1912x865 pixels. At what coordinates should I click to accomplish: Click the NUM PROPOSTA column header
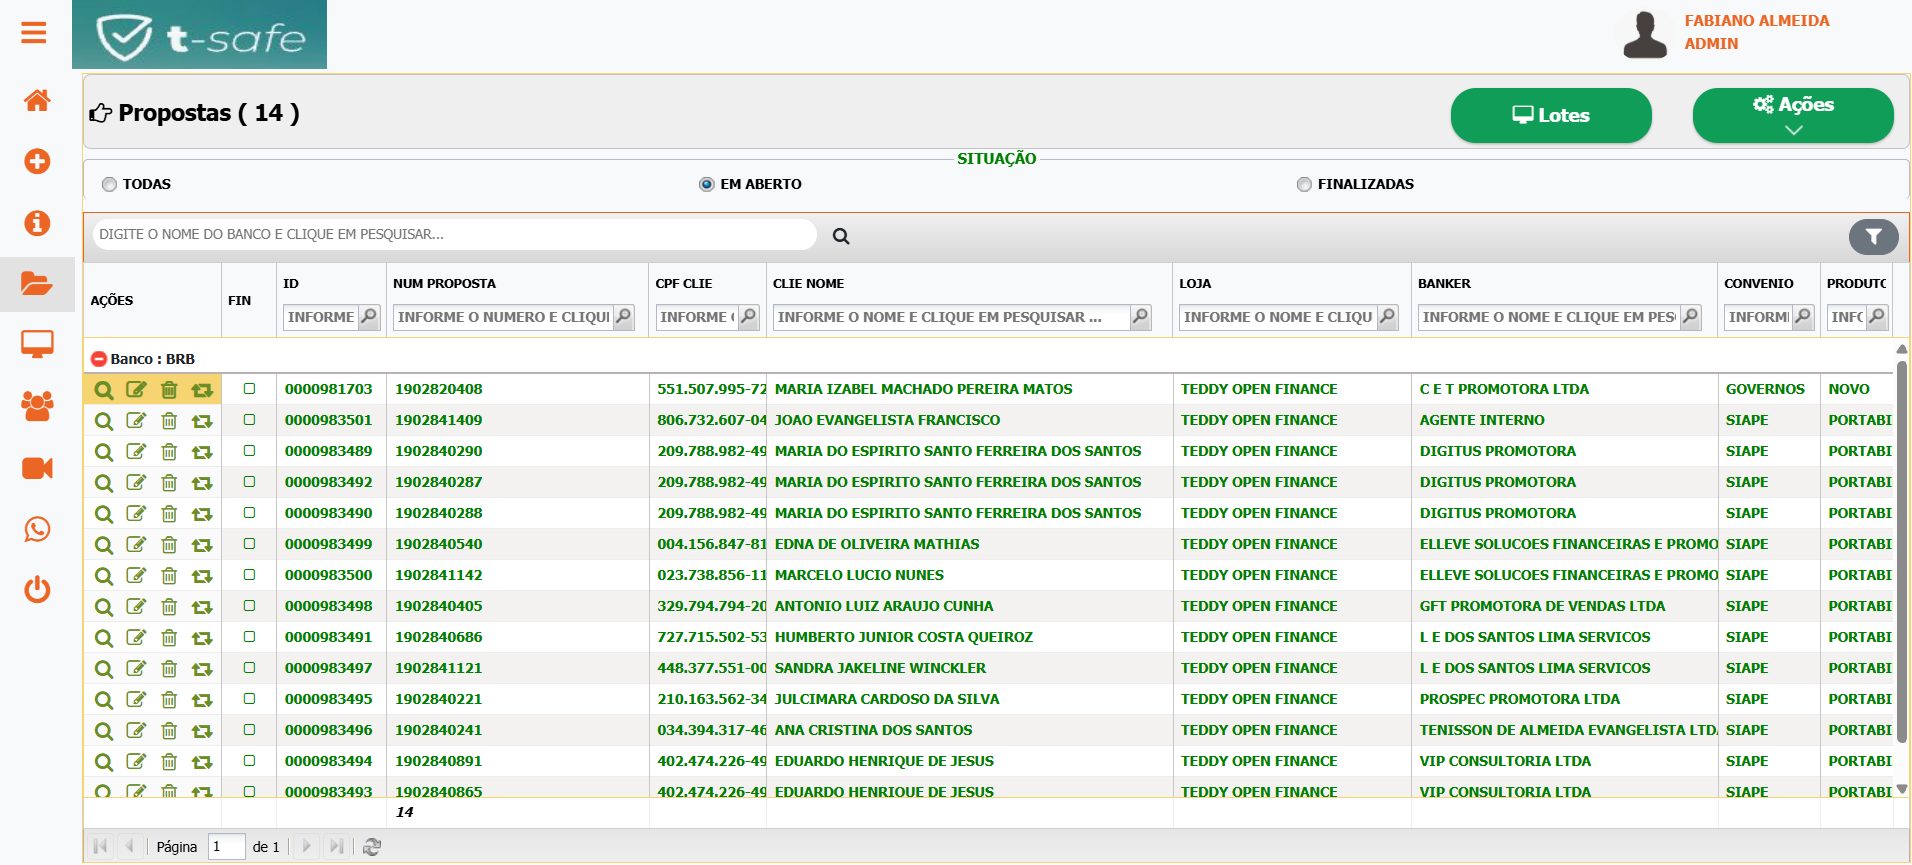point(444,284)
